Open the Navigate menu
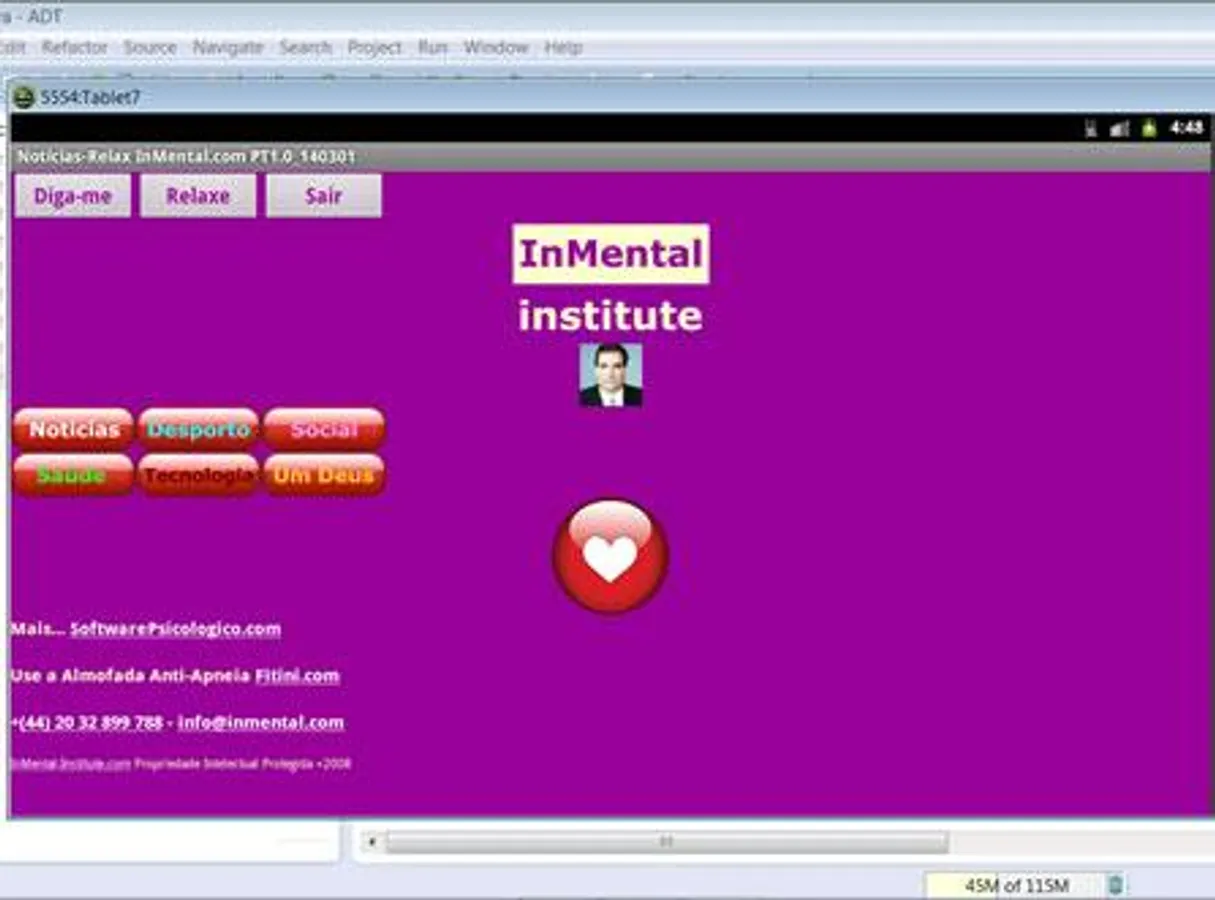The width and height of the screenshot is (1215, 900). click(x=228, y=47)
